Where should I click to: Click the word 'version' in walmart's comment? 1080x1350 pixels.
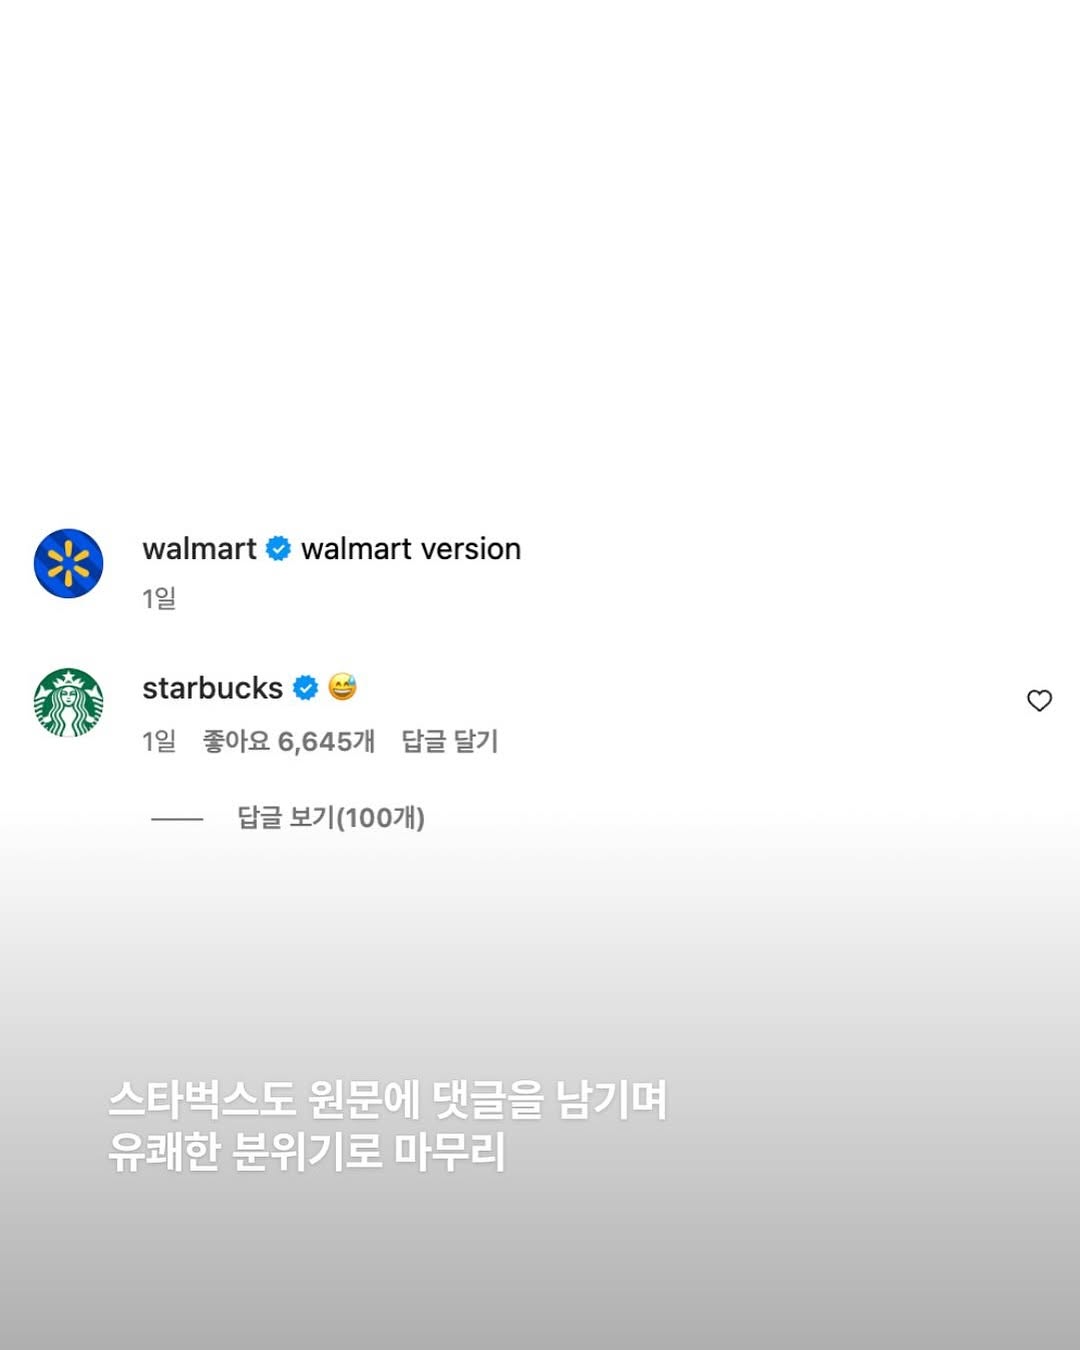tap(470, 549)
